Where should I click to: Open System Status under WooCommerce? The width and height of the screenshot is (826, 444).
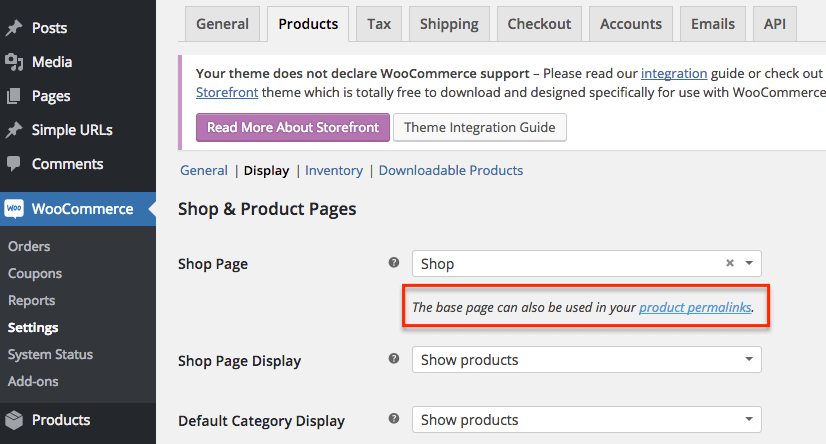(51, 354)
